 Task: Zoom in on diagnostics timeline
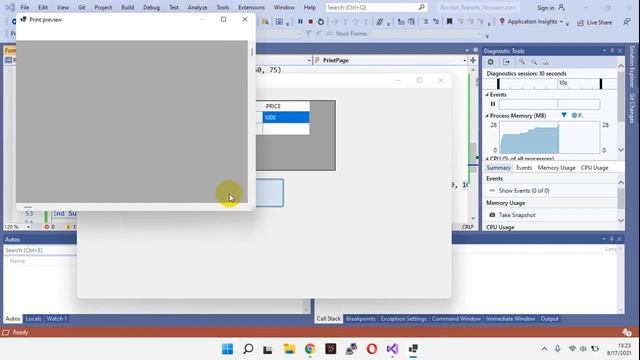tap(522, 62)
